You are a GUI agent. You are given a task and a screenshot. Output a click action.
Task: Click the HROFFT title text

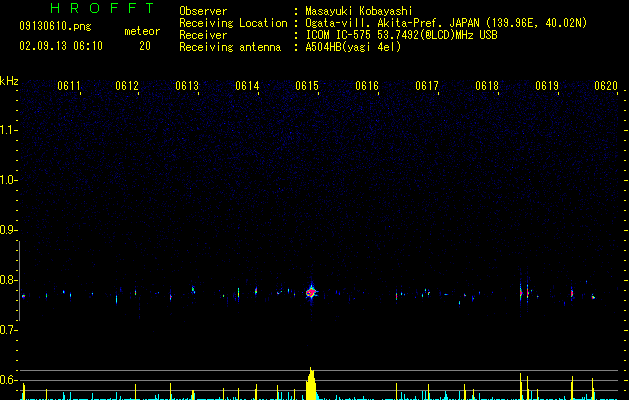point(103,8)
